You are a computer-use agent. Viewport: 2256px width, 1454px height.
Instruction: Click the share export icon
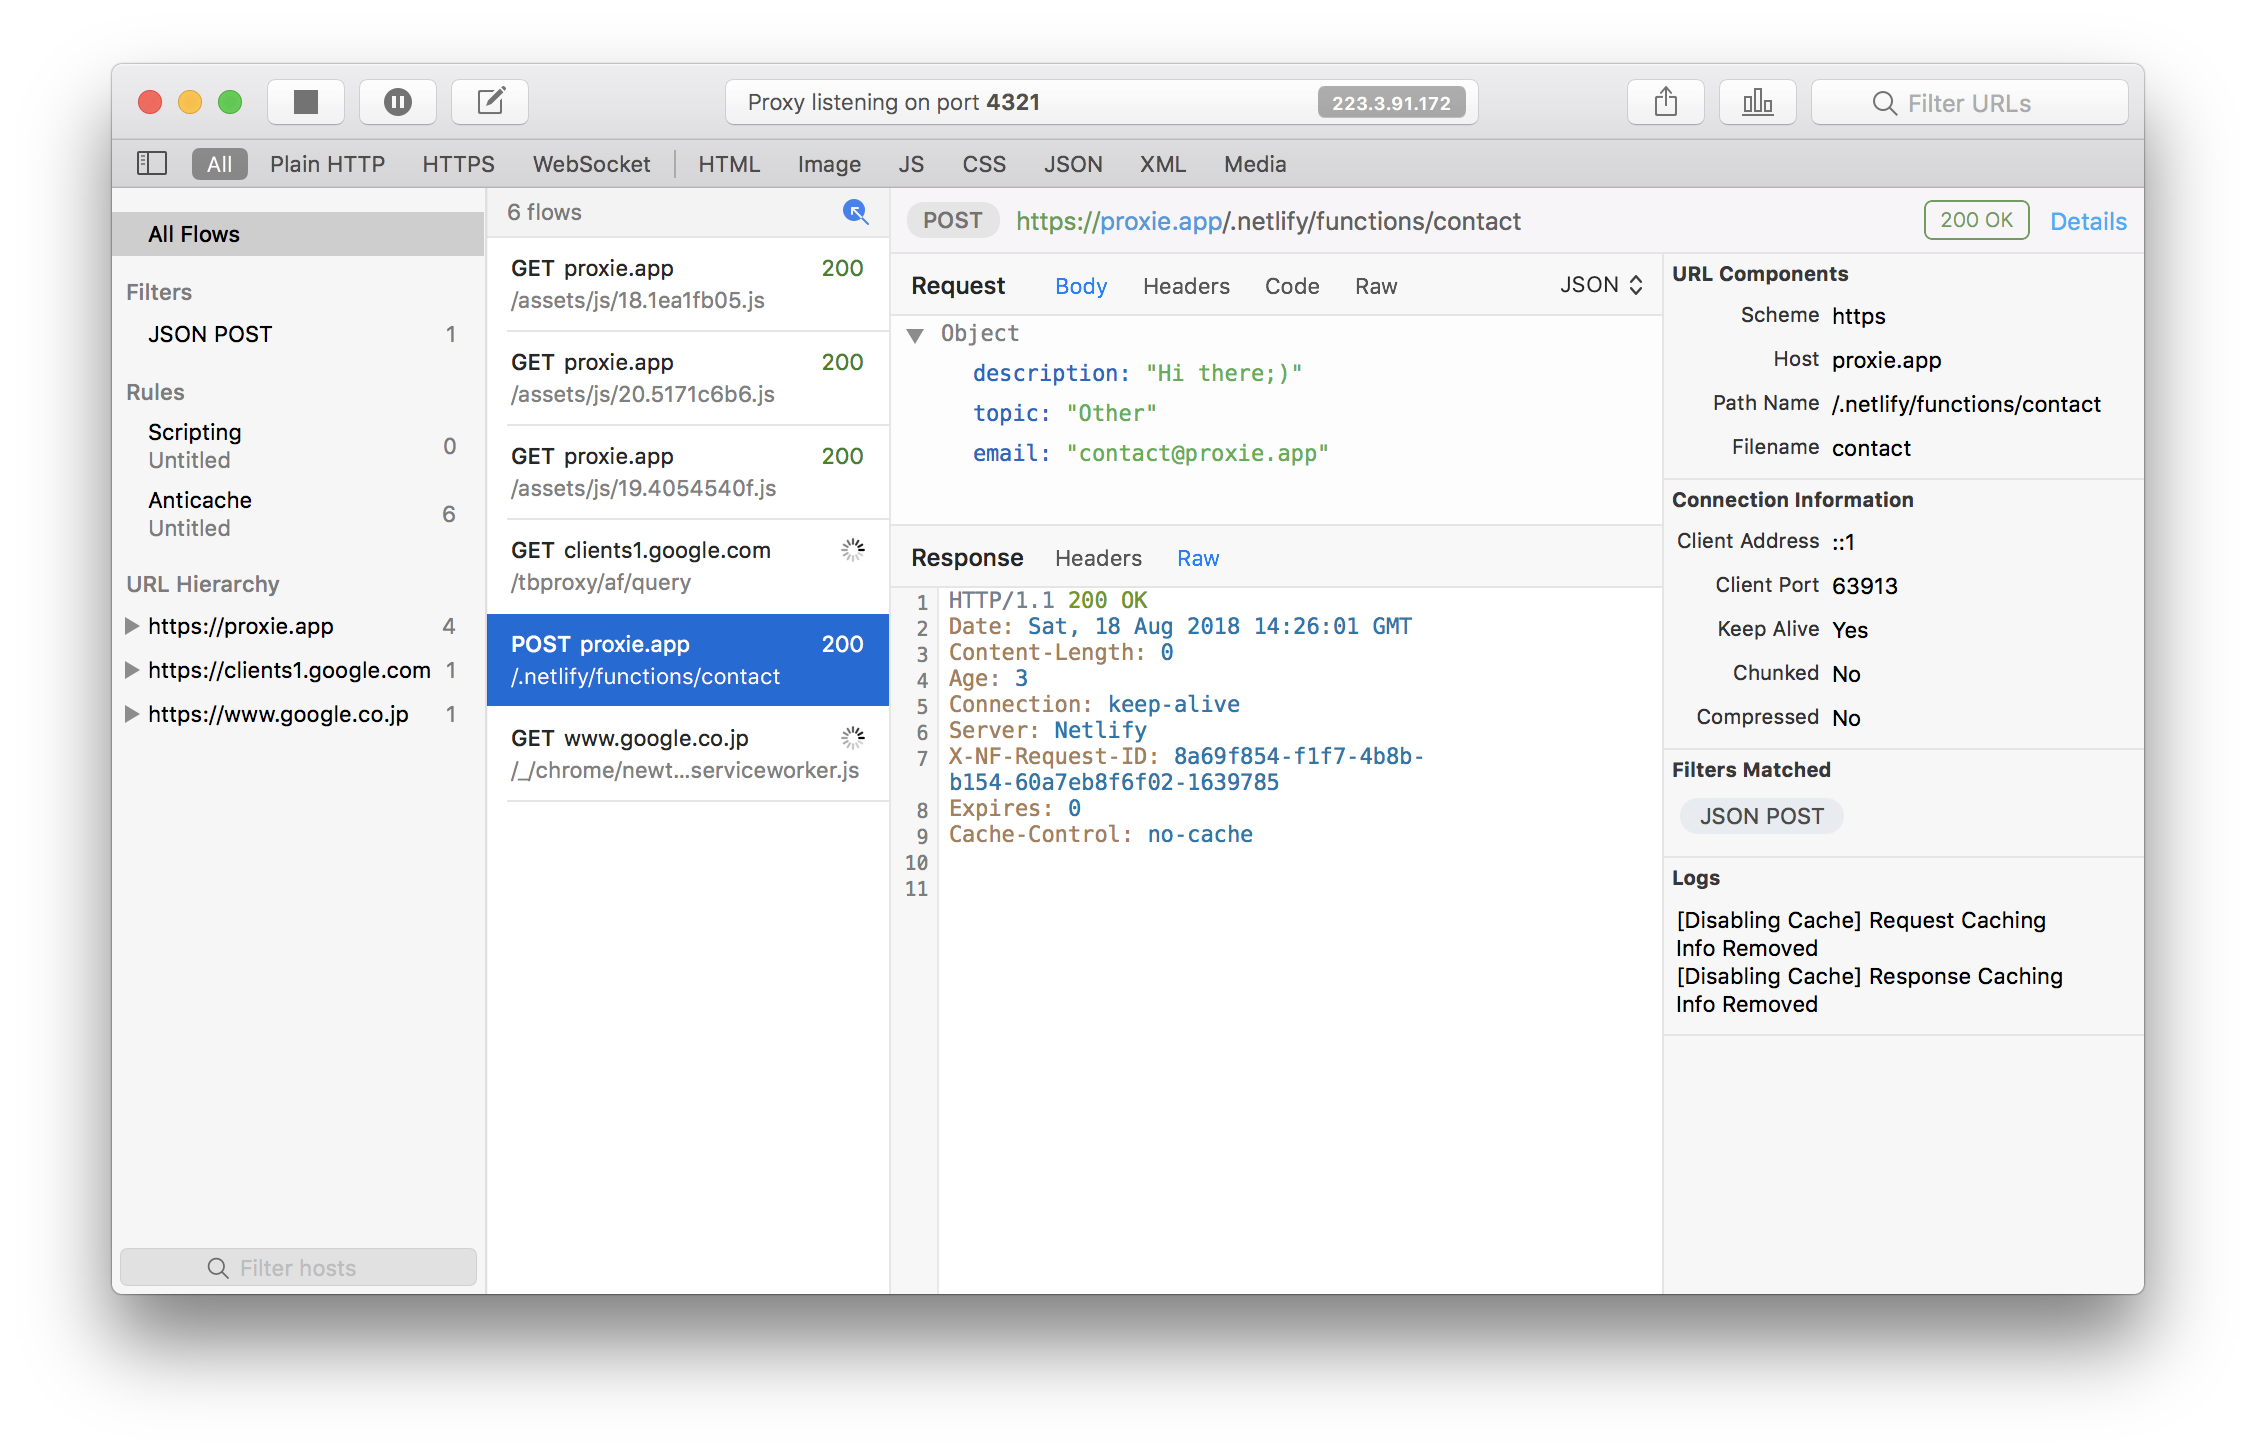1665,101
